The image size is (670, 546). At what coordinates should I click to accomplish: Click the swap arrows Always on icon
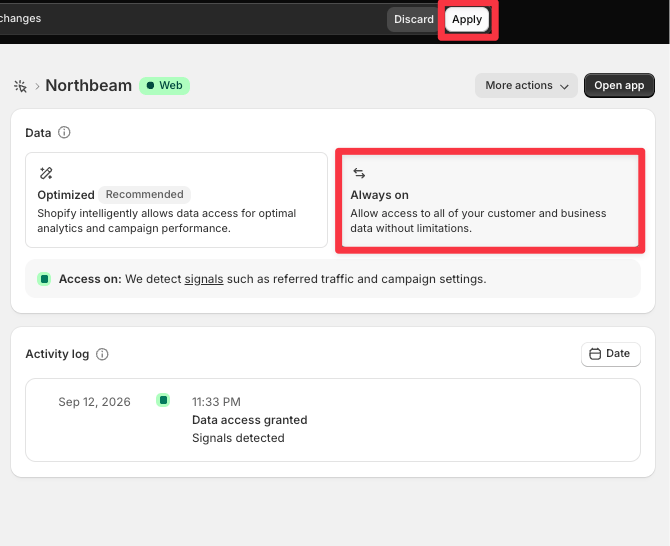pos(359,173)
